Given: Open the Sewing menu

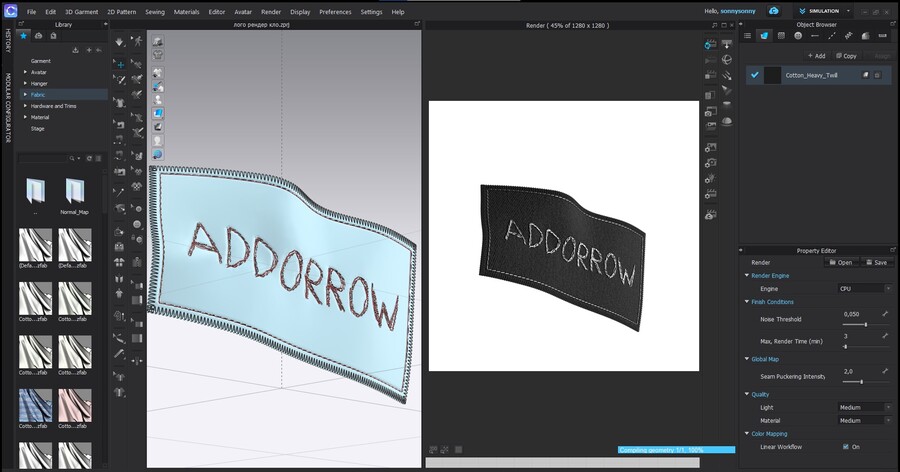Looking at the screenshot, I should click(155, 12).
